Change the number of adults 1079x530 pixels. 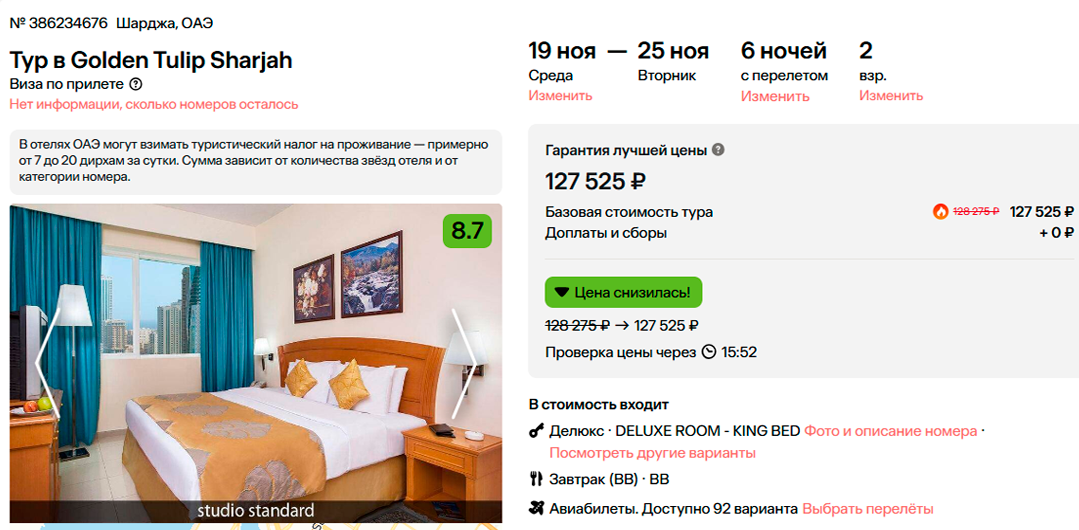(x=890, y=96)
